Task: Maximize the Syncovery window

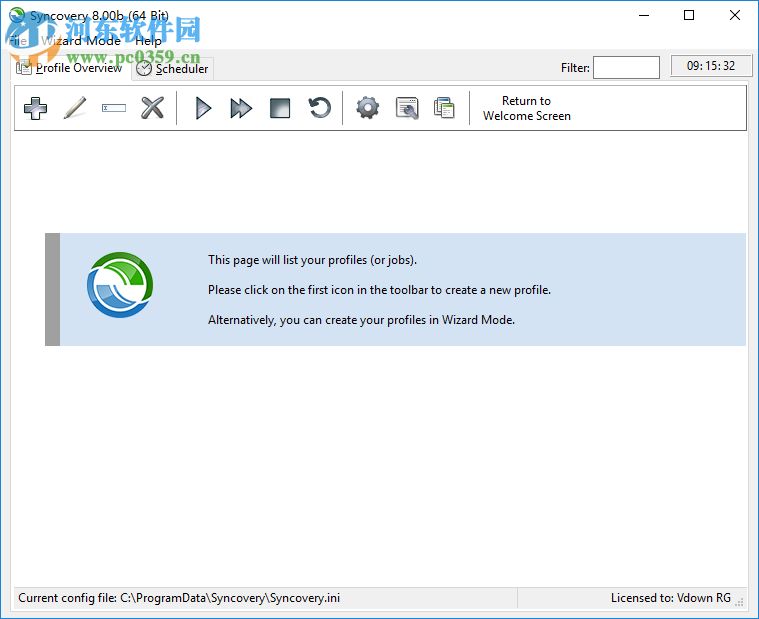Action: (x=689, y=15)
